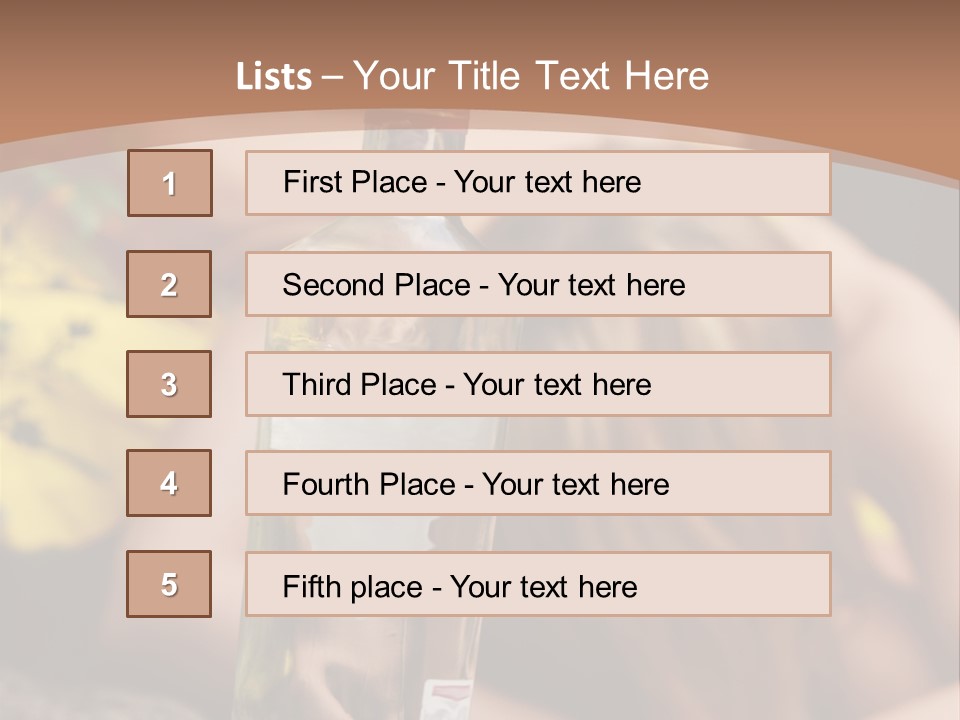Image resolution: width=960 pixels, height=720 pixels.
Task: Click the number 1 box
Action: [170, 183]
